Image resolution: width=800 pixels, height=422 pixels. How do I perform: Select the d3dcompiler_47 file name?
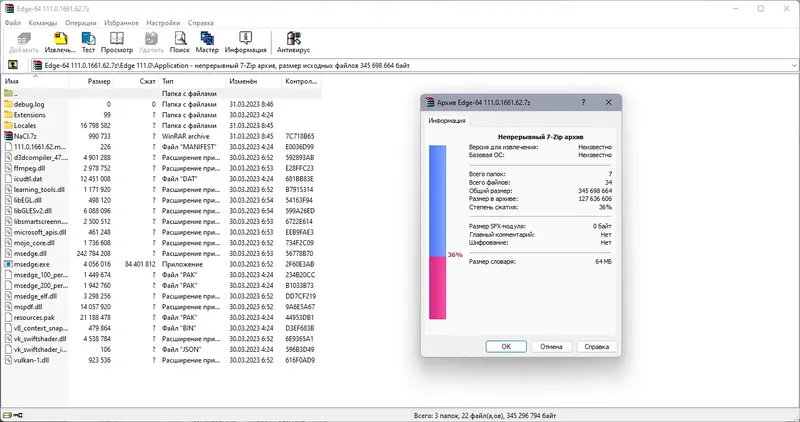(x=40, y=158)
